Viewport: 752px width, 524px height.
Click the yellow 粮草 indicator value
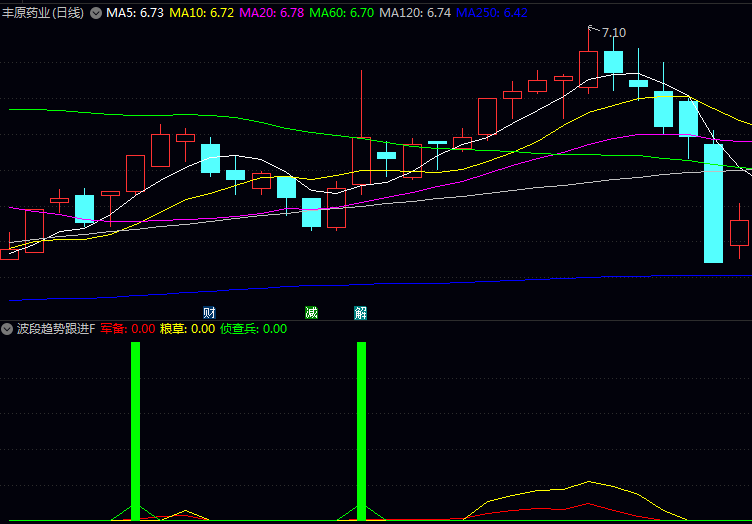point(188,328)
